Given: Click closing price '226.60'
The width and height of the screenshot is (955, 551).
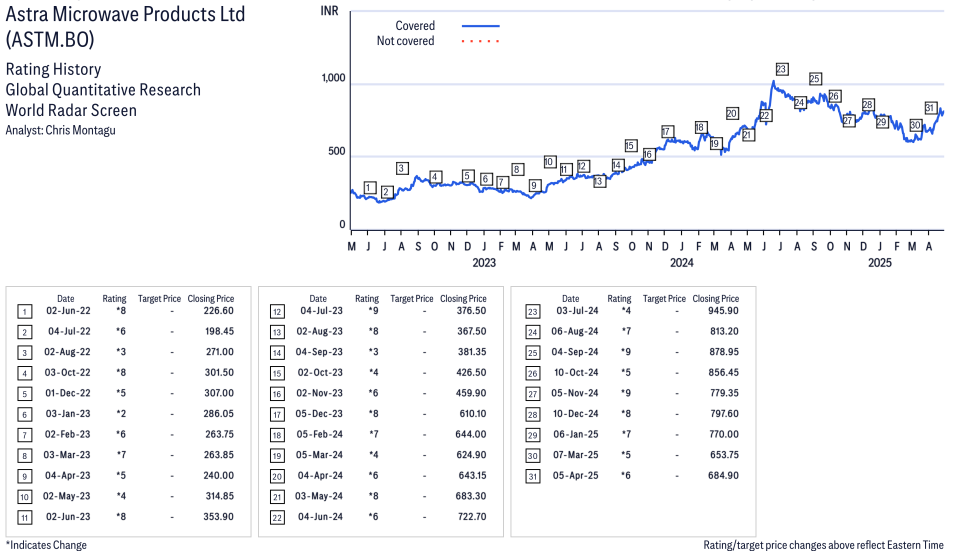Looking at the screenshot, I should pyautogui.click(x=219, y=311).
